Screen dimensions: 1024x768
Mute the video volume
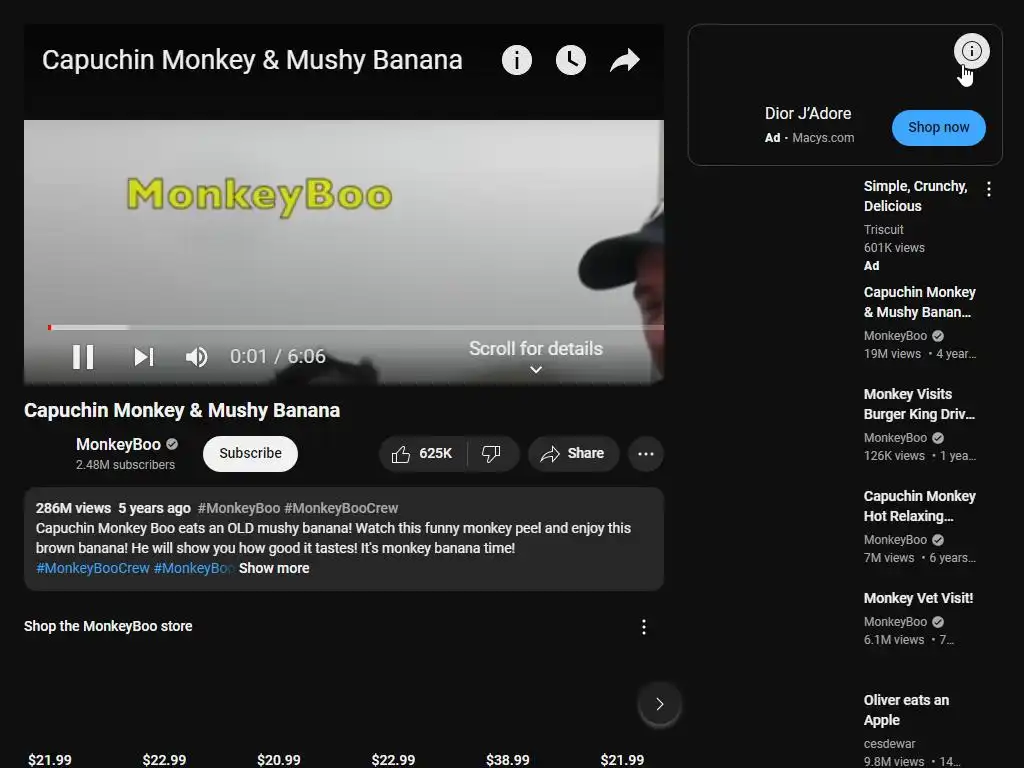click(196, 357)
